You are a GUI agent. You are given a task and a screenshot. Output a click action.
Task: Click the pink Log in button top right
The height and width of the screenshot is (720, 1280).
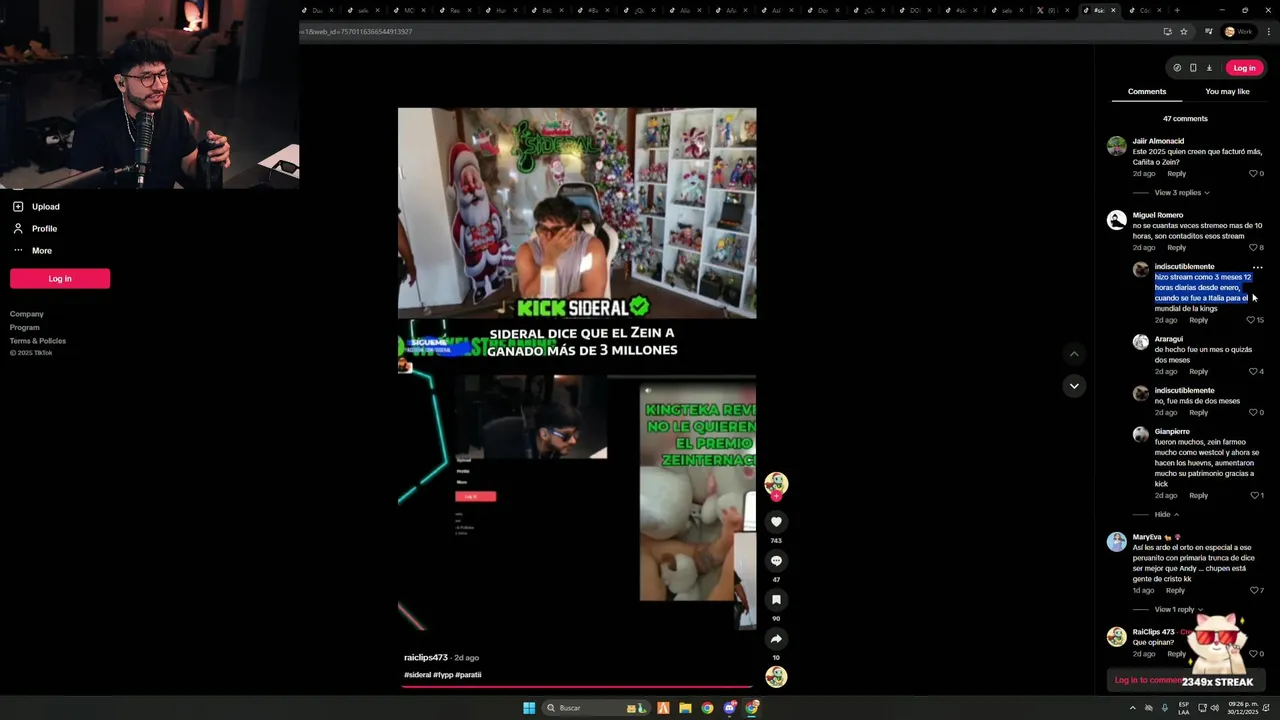(x=1244, y=68)
